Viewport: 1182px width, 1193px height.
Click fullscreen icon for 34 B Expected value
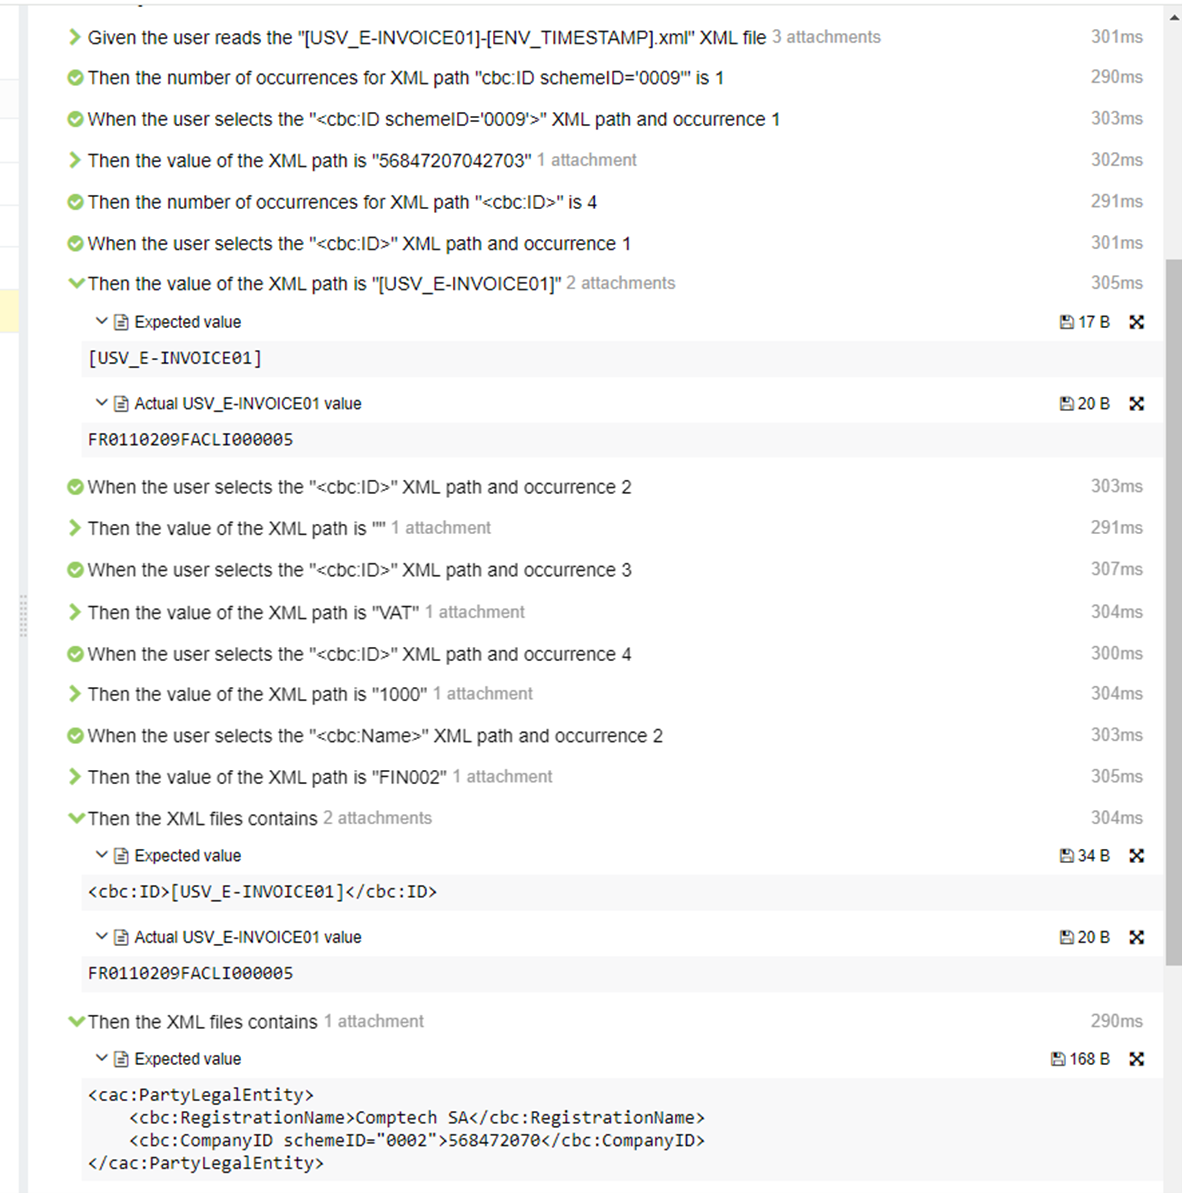click(x=1136, y=856)
